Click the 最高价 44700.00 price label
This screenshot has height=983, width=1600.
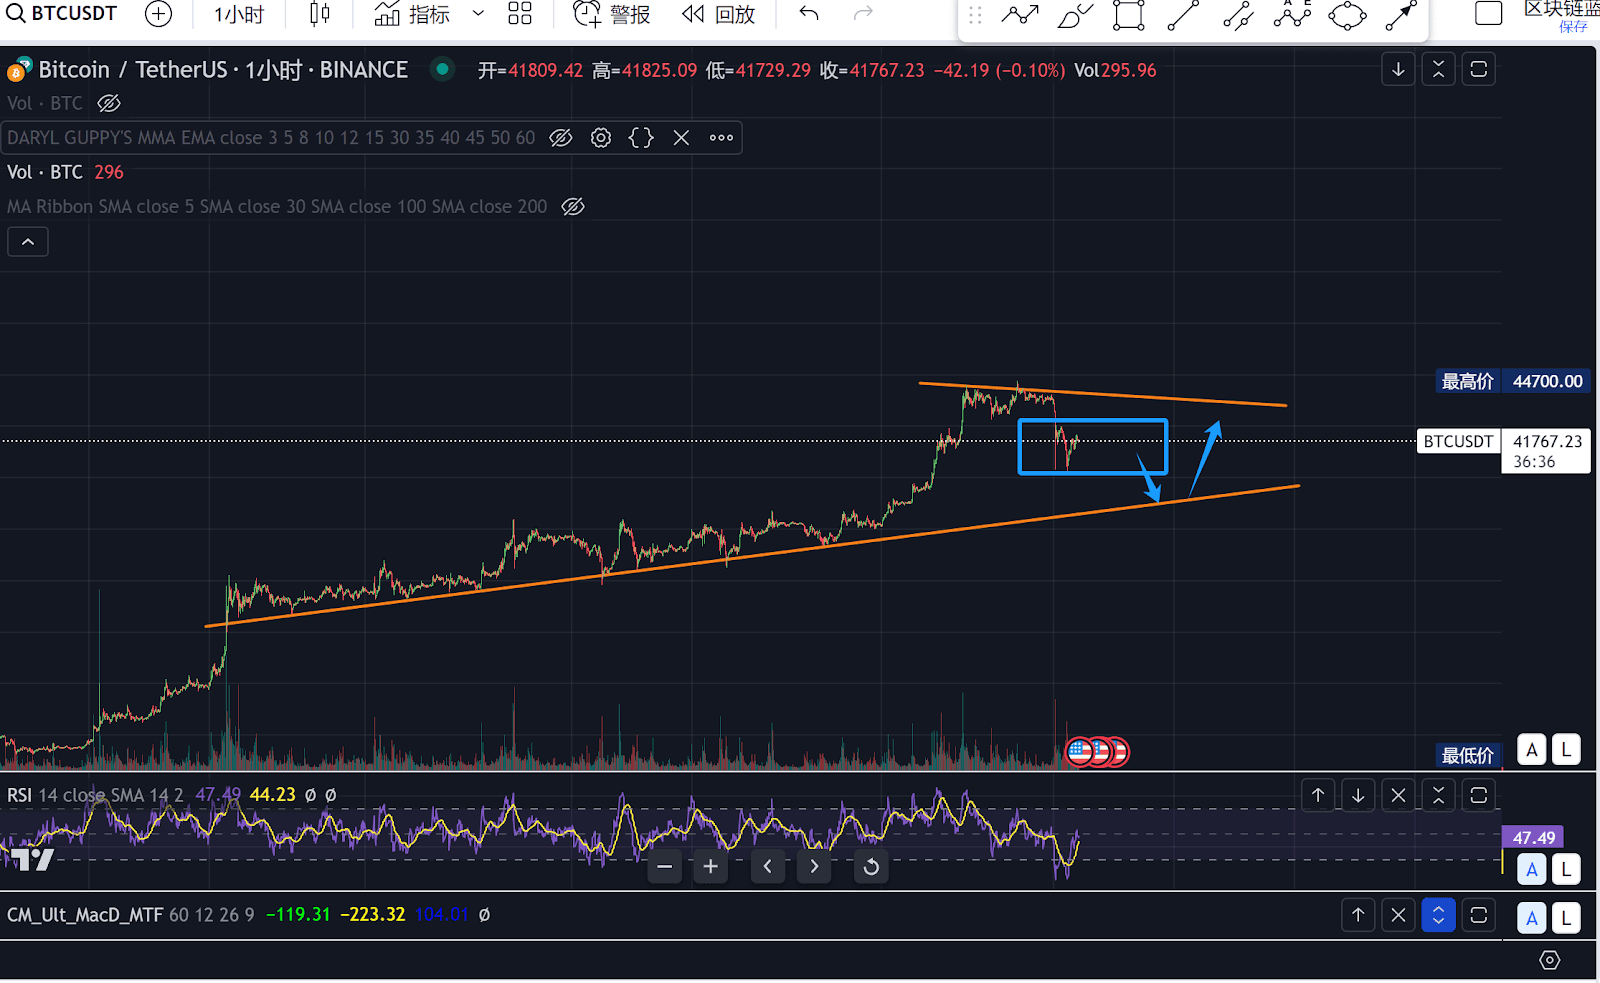pyautogui.click(x=1513, y=381)
